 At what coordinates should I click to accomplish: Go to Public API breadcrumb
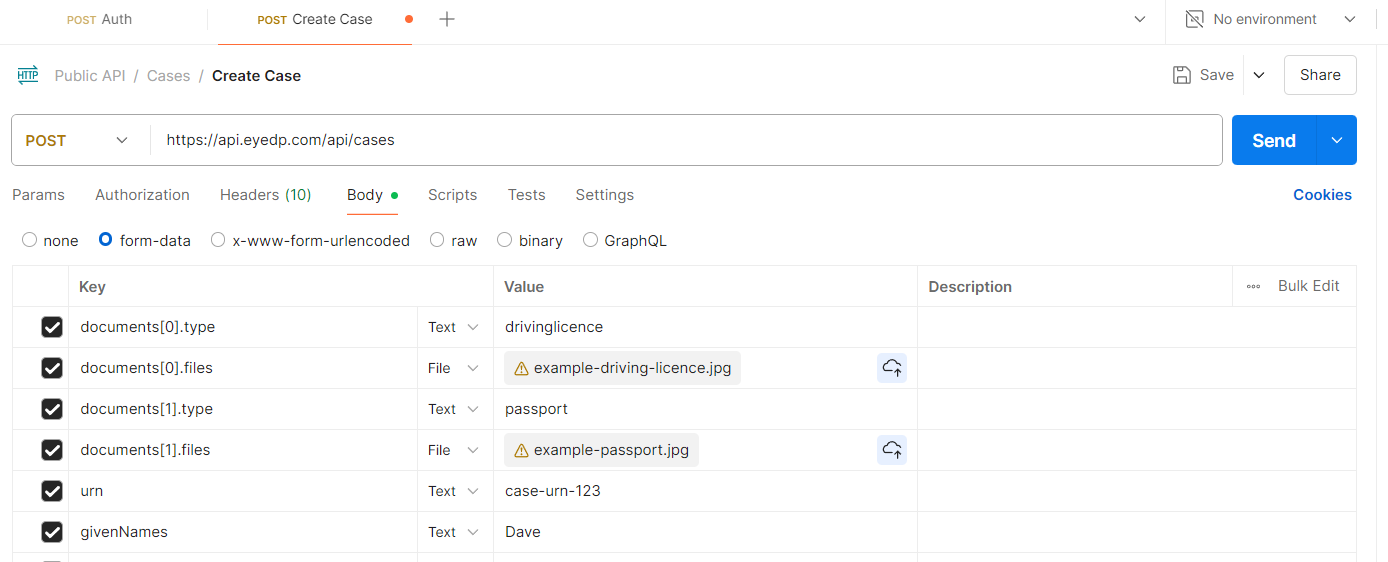[x=90, y=76]
